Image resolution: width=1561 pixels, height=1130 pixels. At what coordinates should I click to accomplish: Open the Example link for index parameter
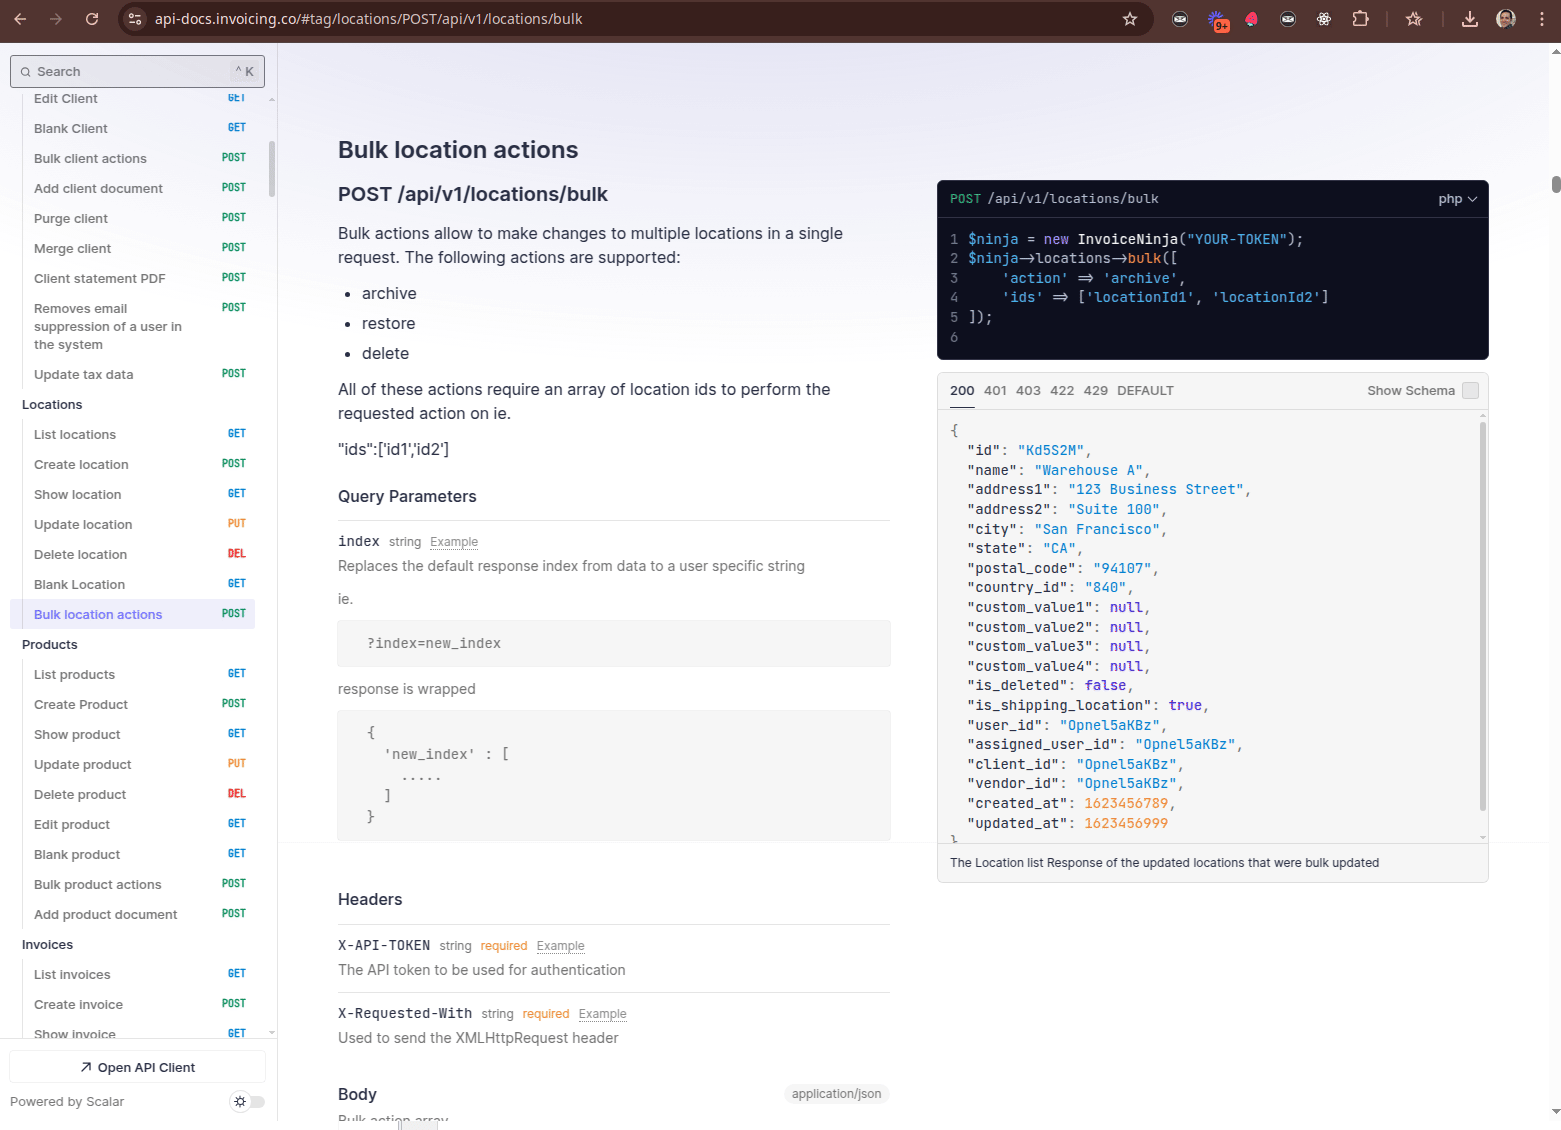[454, 542]
